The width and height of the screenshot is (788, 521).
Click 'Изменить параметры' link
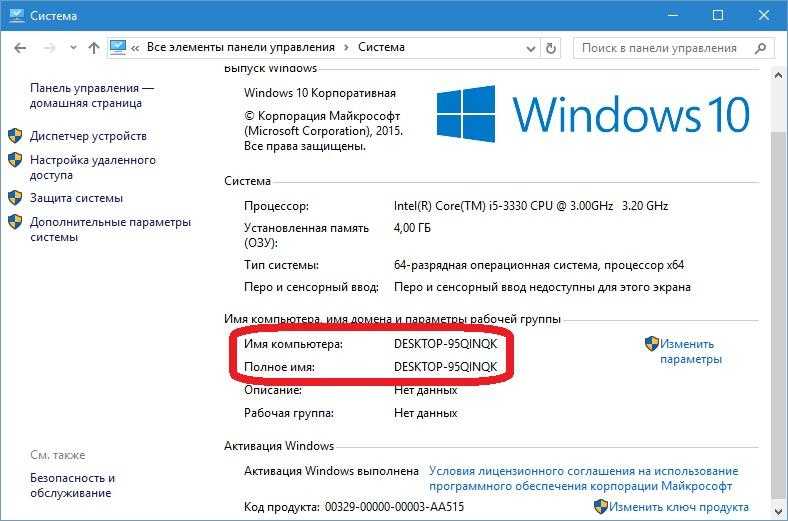click(691, 352)
